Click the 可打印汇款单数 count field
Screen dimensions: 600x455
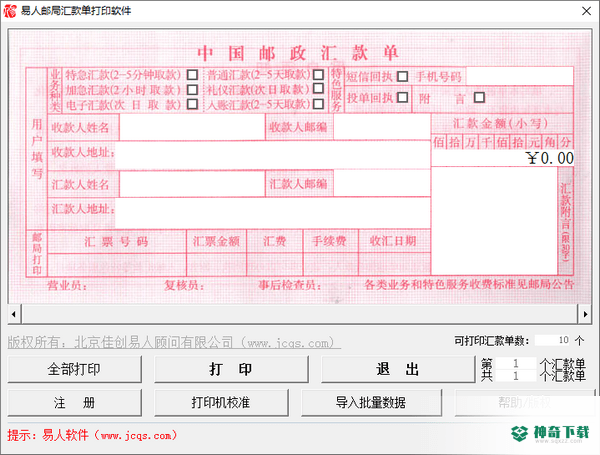[x=553, y=340]
